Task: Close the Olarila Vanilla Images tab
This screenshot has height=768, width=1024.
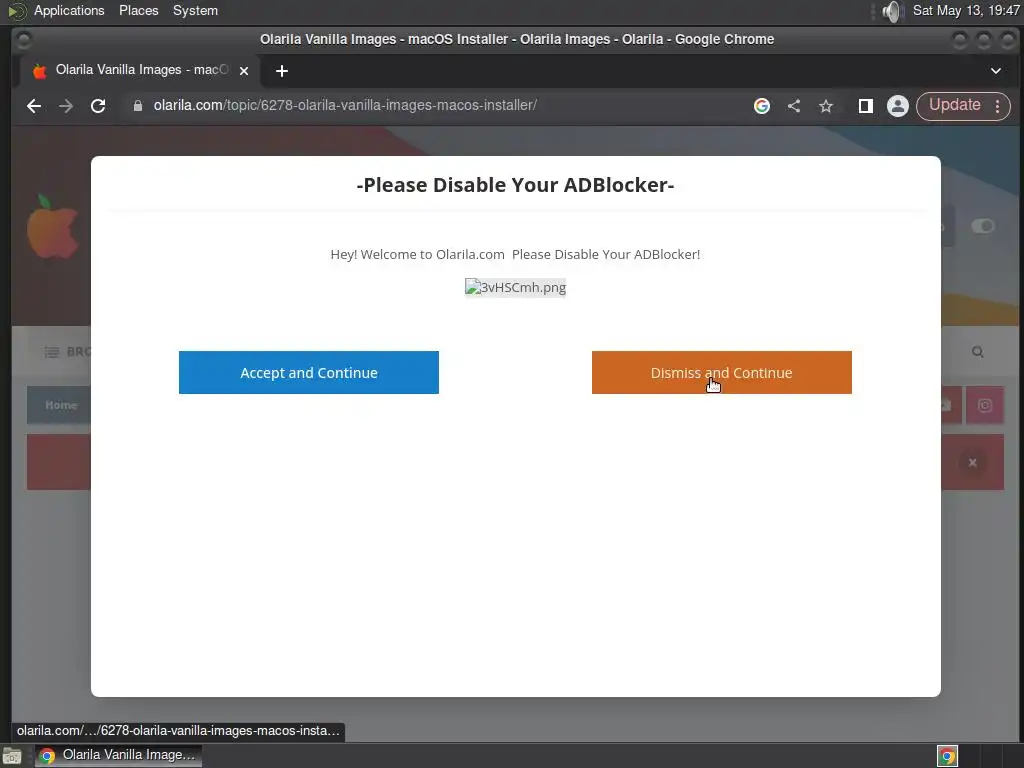Action: [x=244, y=71]
